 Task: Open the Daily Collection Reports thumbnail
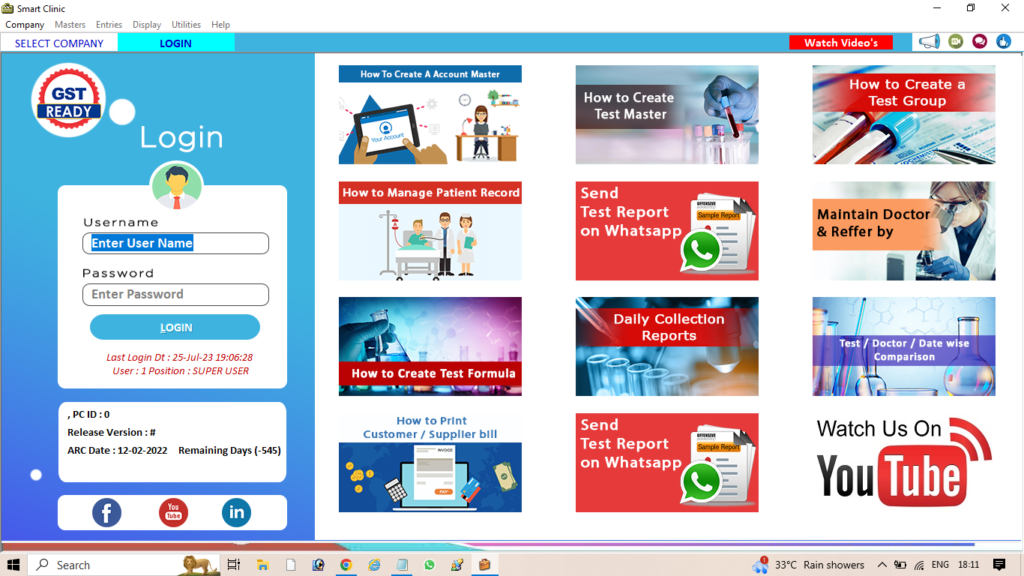click(x=667, y=346)
